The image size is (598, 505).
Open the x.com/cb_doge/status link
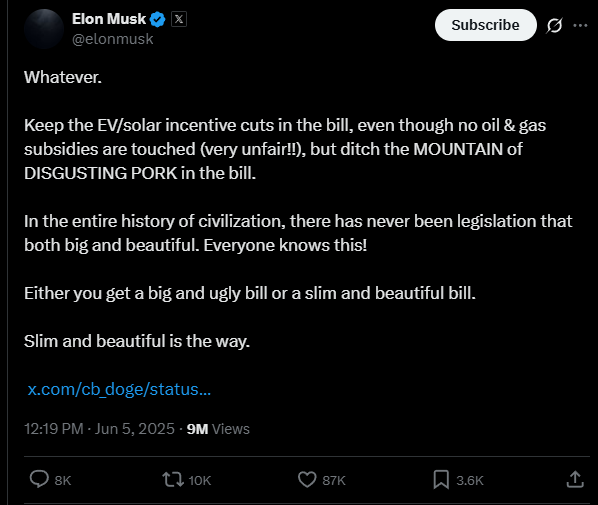(x=119, y=389)
